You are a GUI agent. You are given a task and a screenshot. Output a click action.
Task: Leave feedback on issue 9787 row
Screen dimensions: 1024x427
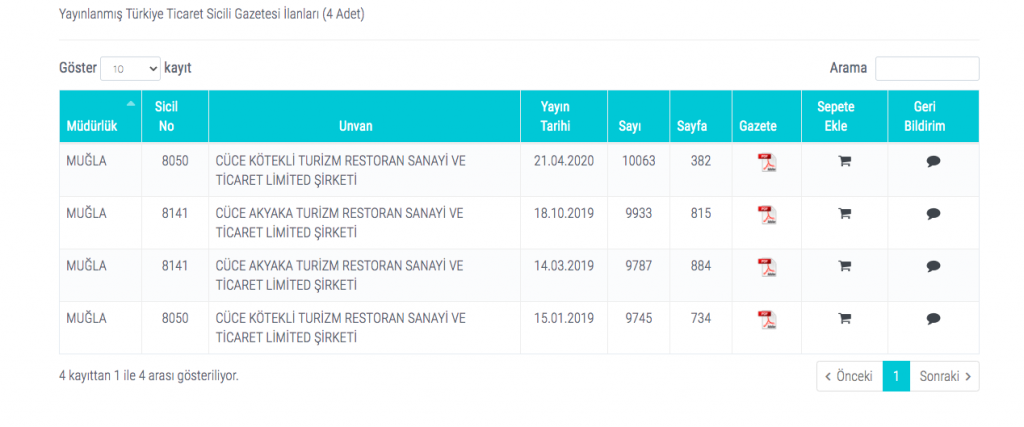point(933,266)
